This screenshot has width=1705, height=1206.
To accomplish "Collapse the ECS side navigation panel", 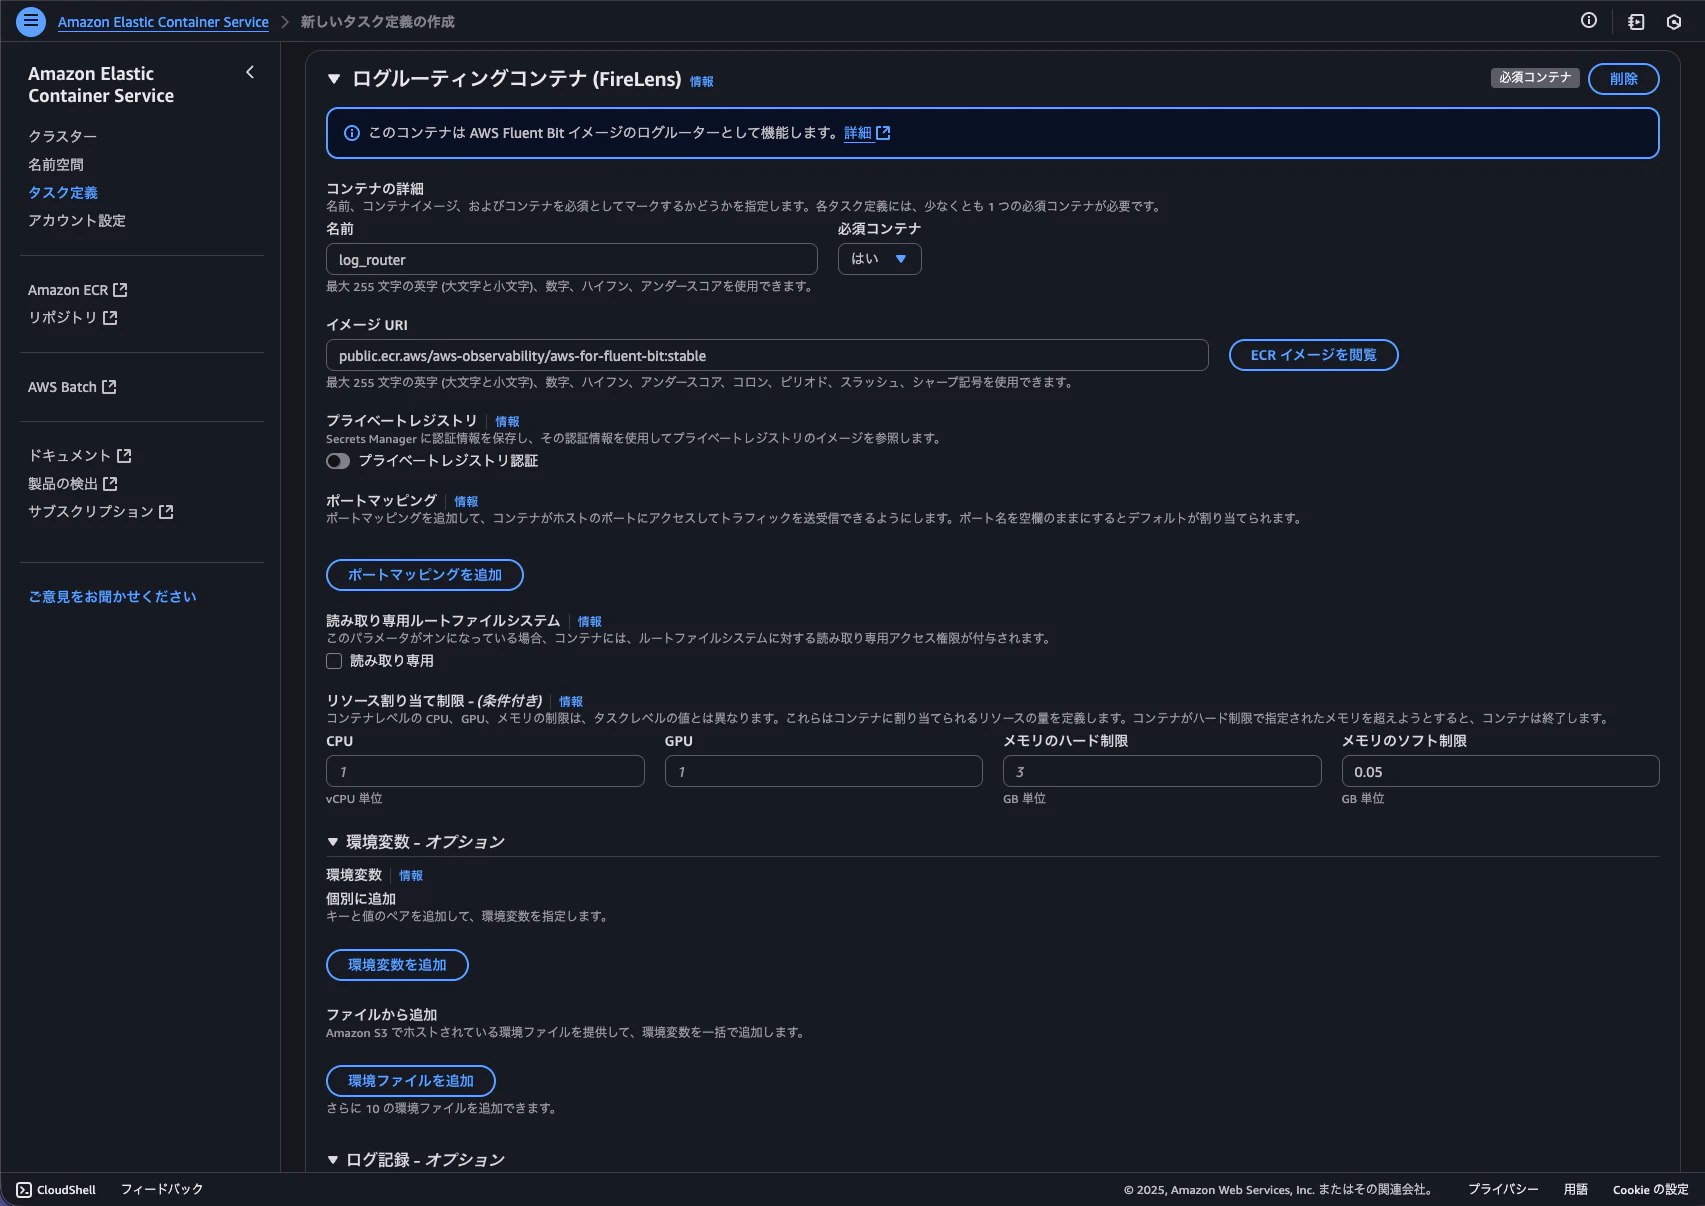I will click(250, 72).
